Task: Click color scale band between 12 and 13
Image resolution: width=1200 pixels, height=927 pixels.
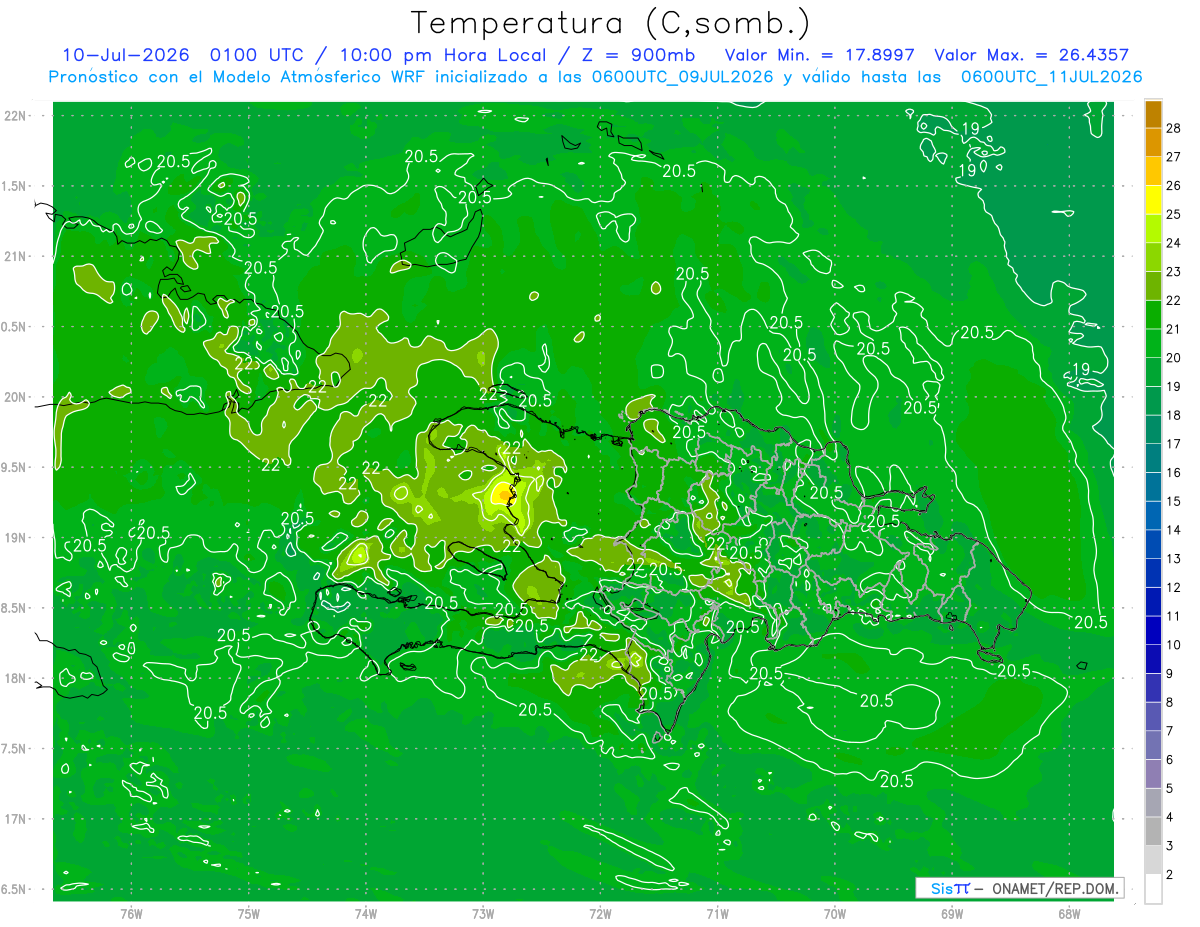Action: pyautogui.click(x=1153, y=573)
